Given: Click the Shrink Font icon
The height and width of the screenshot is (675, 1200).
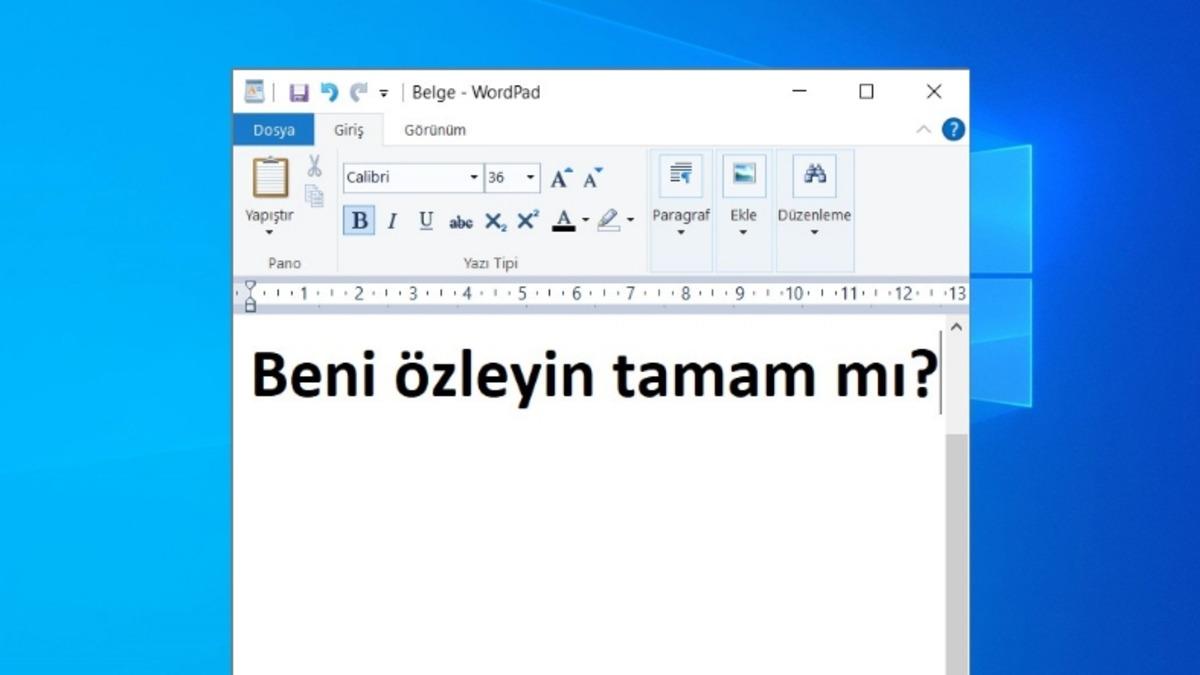Looking at the screenshot, I should [592, 178].
